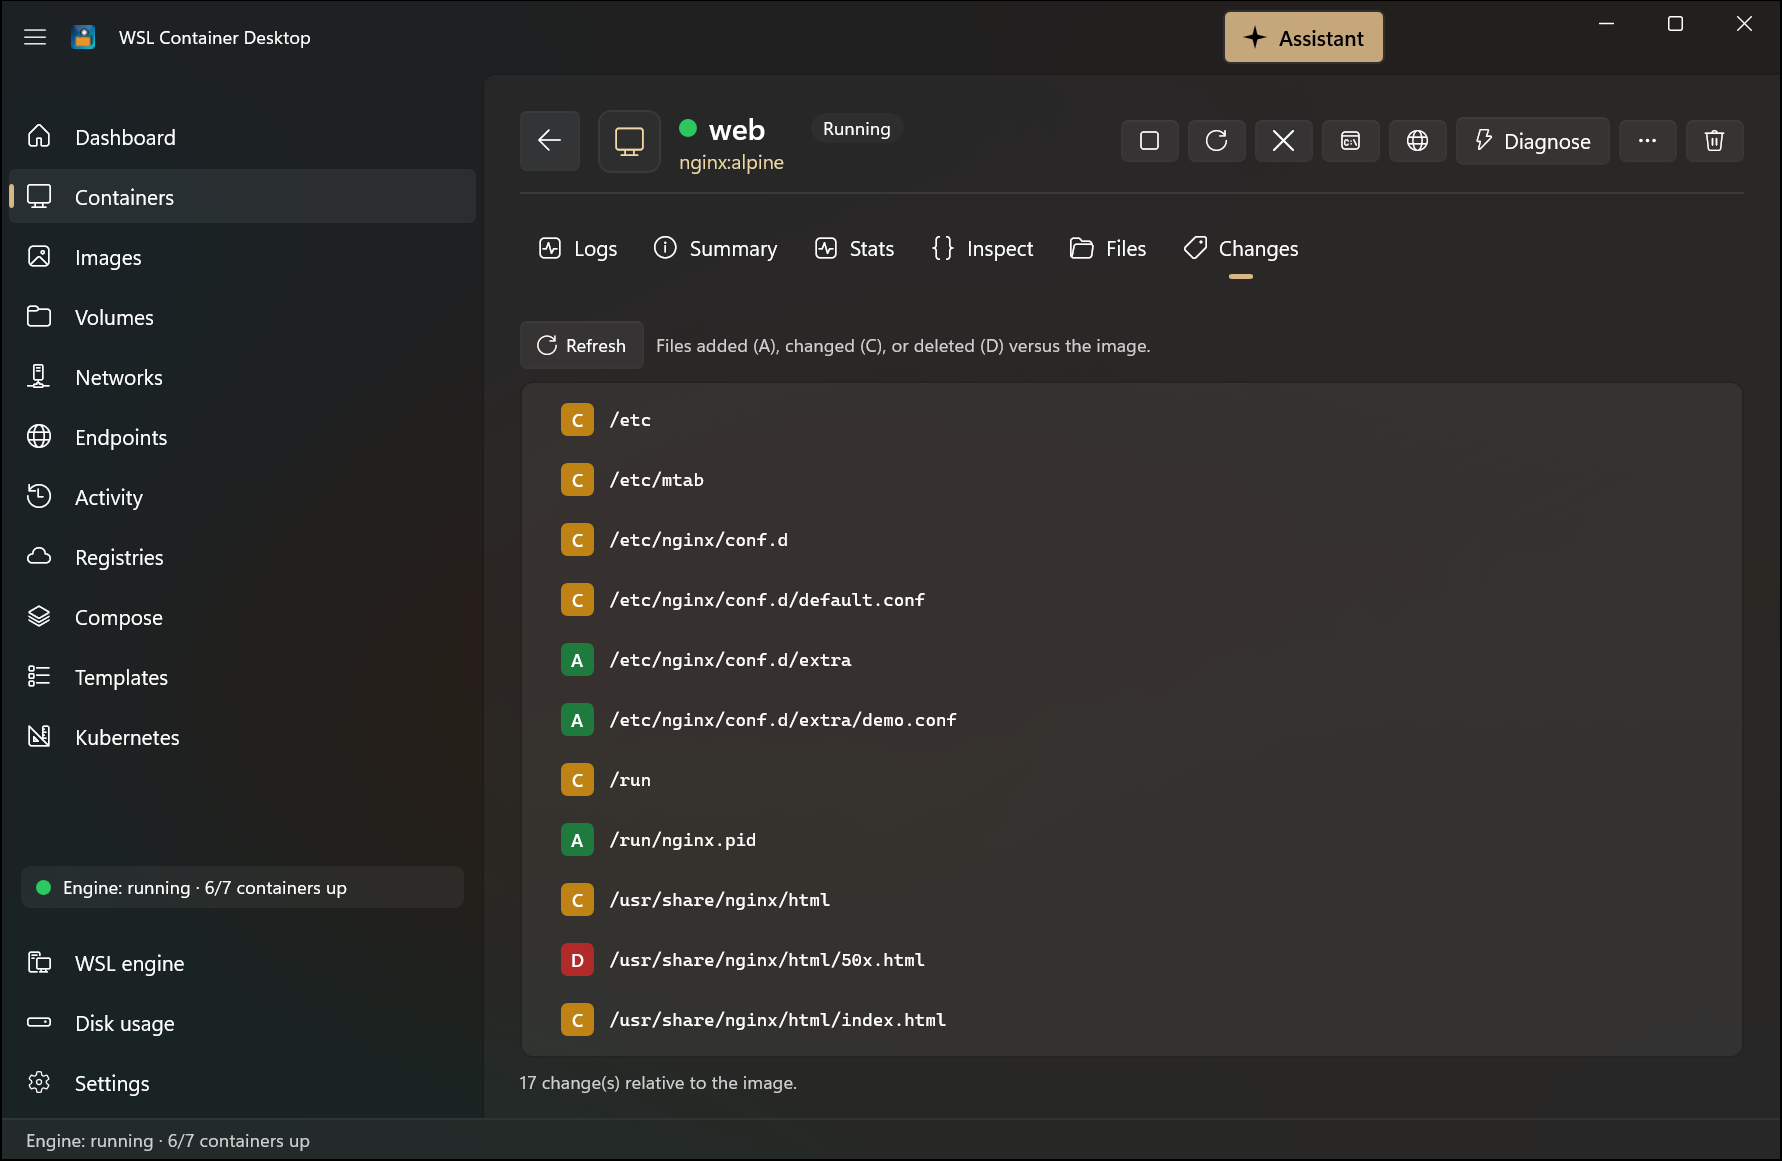The width and height of the screenshot is (1782, 1161).
Task: Open the hamburger navigation menu
Action: tap(35, 37)
